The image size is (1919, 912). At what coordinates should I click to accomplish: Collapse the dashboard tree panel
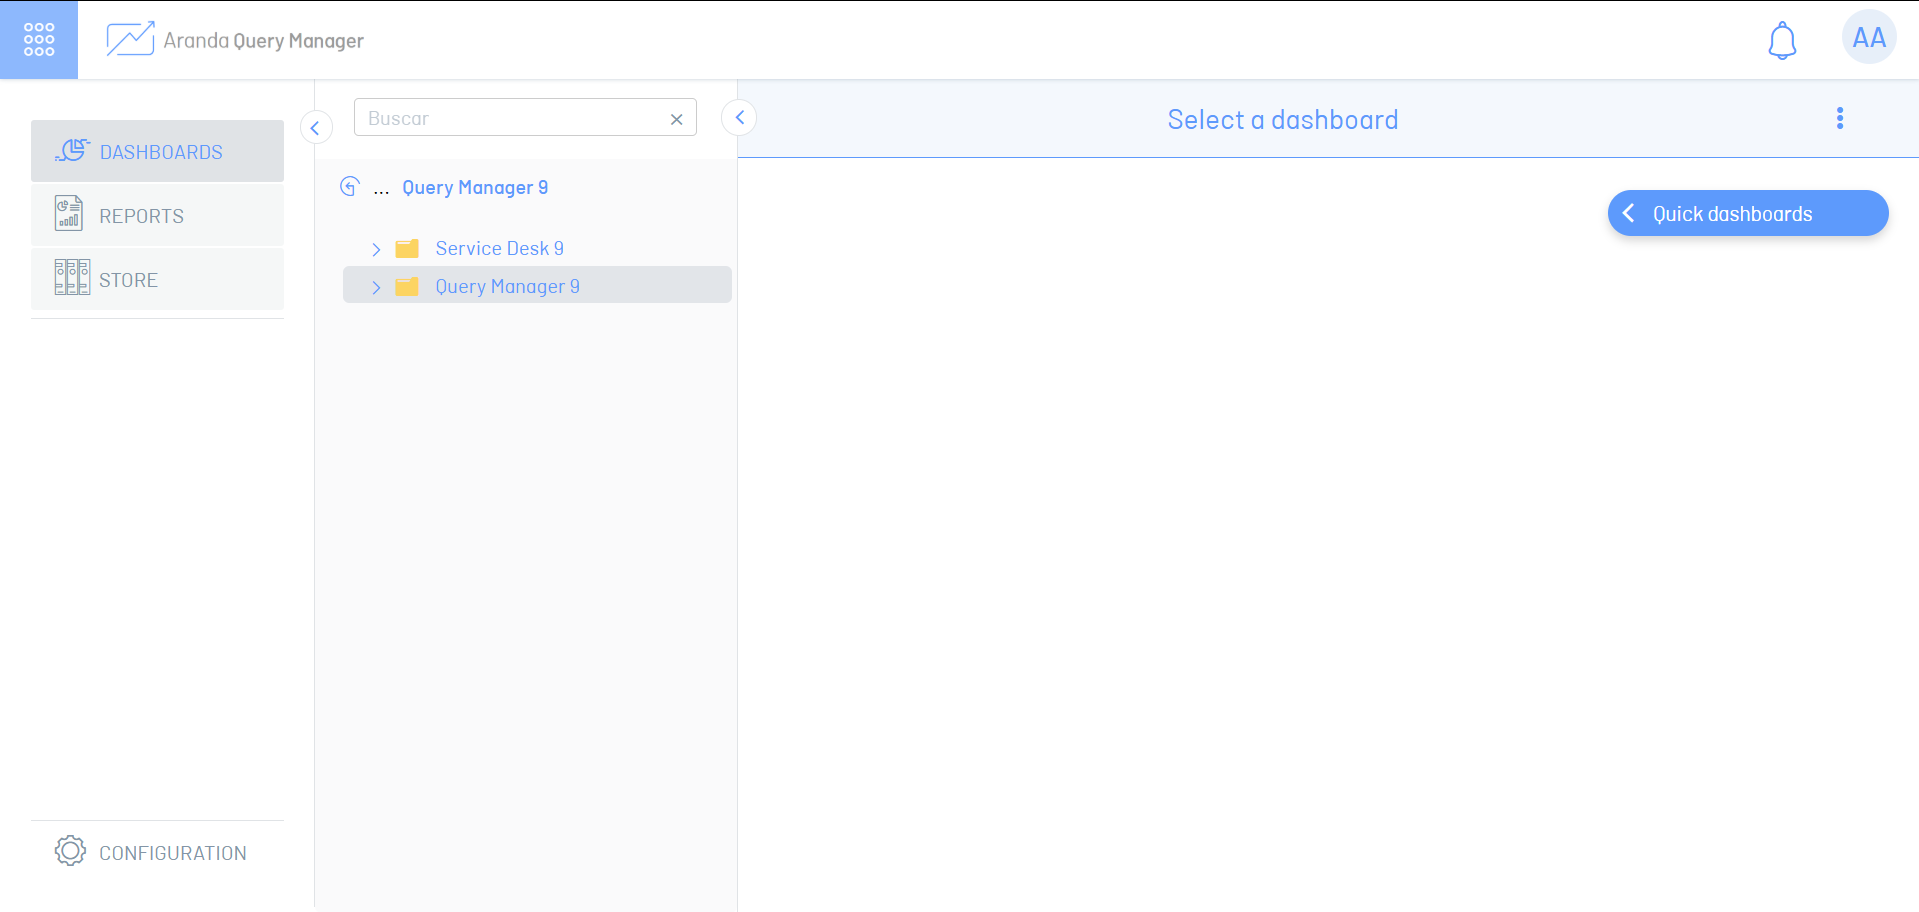point(739,118)
